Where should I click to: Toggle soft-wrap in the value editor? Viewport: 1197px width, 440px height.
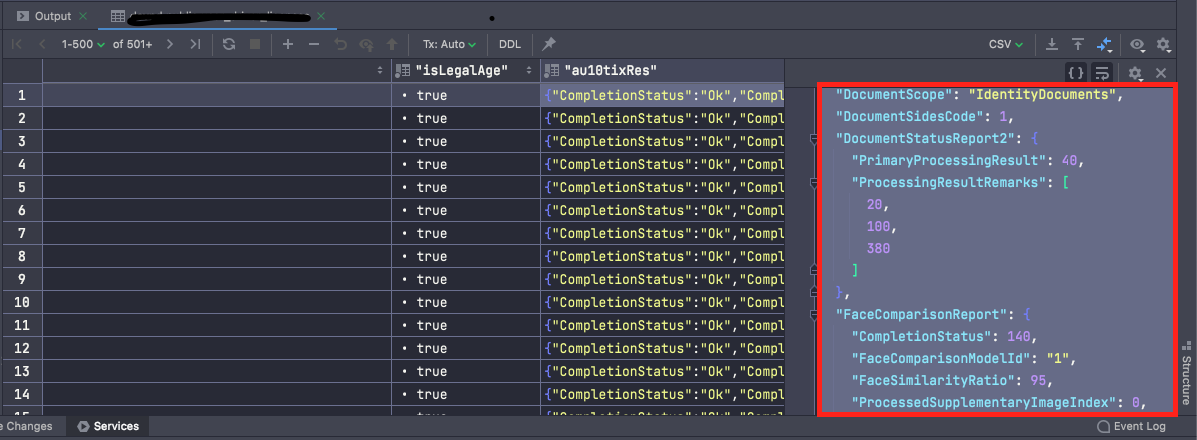[1102, 72]
